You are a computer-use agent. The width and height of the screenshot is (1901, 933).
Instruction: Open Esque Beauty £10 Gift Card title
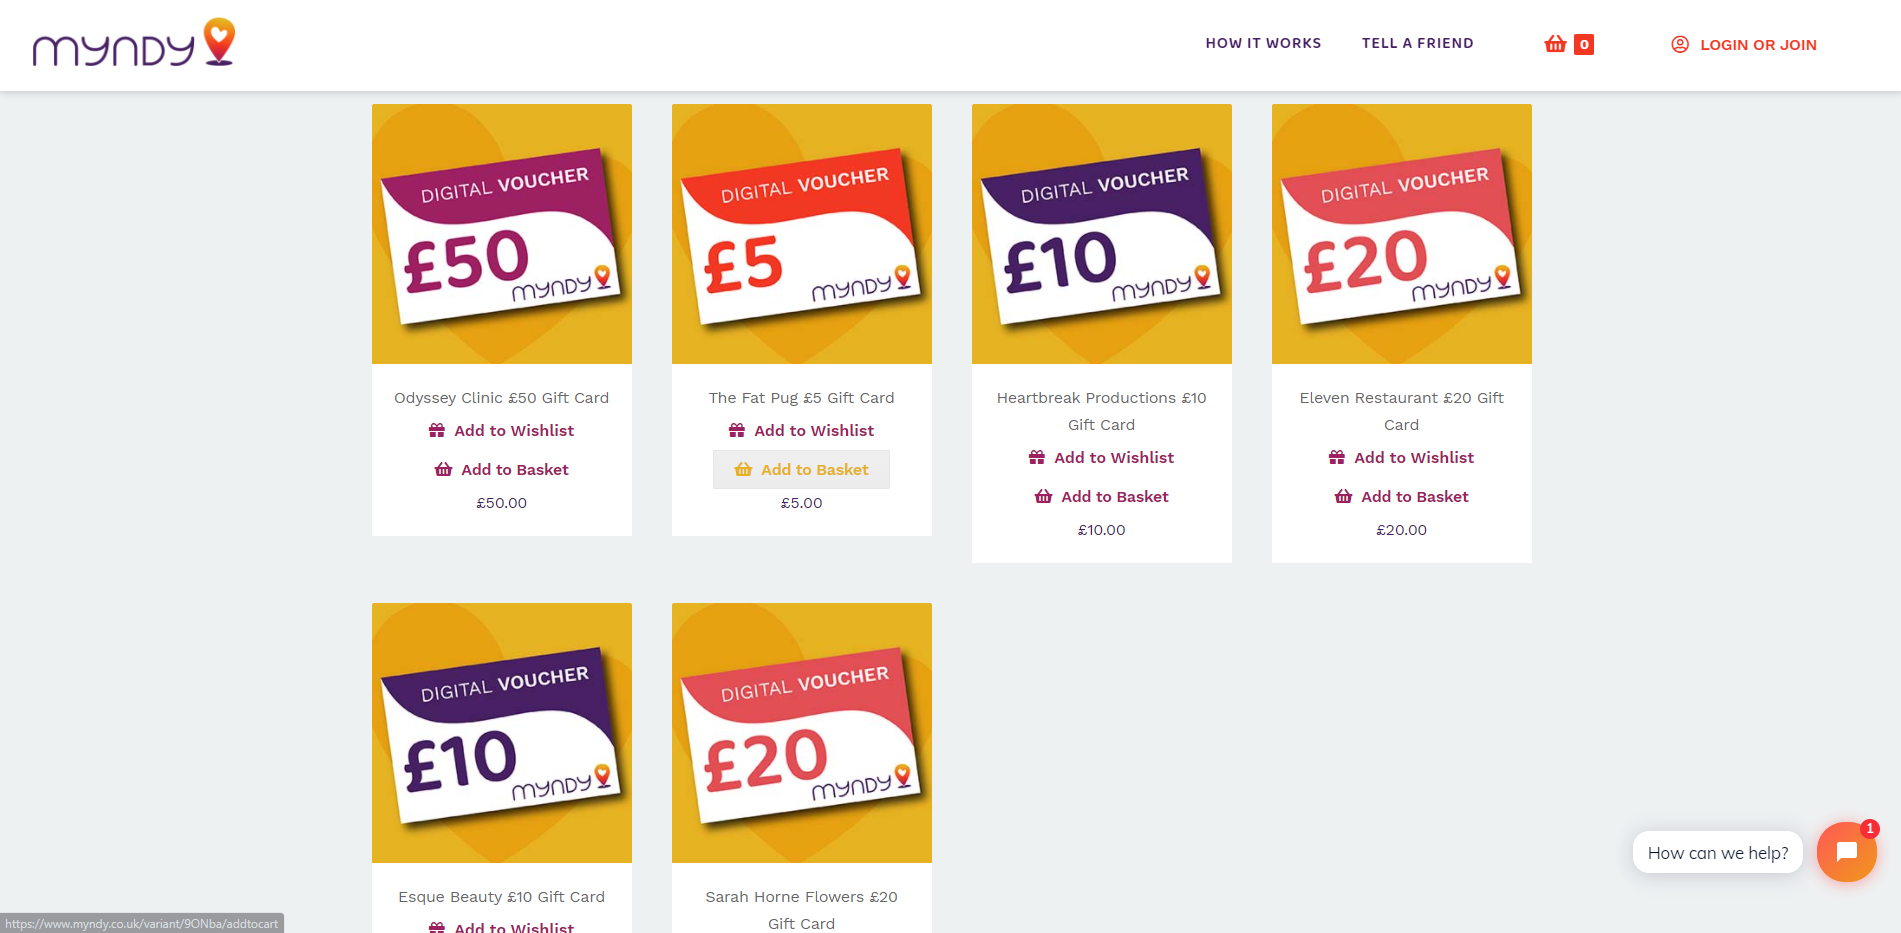tap(502, 897)
